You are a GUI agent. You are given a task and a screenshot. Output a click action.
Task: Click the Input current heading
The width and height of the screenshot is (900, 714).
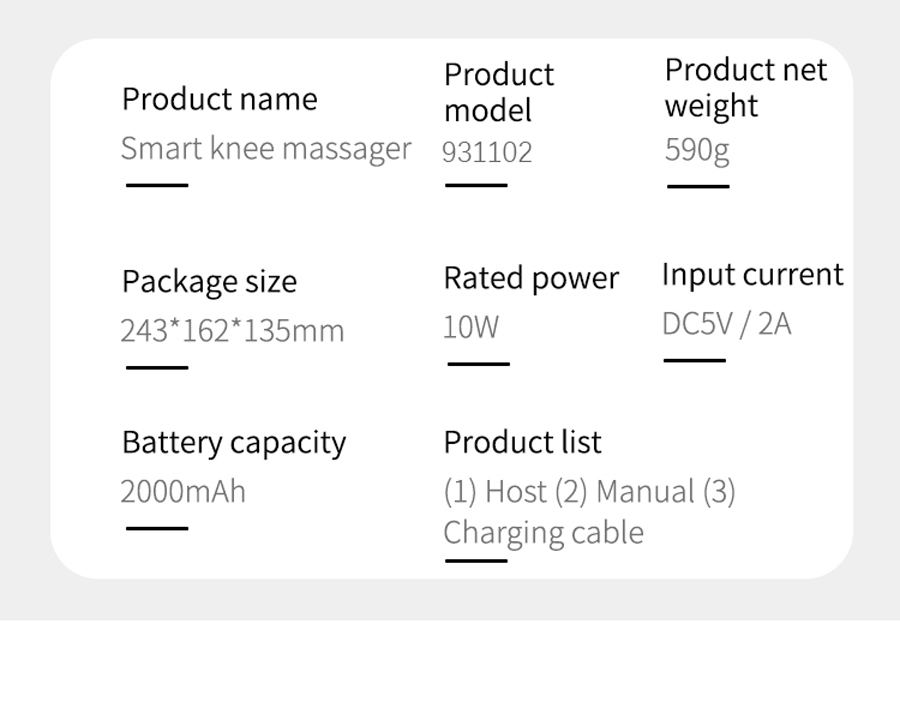tap(752, 274)
